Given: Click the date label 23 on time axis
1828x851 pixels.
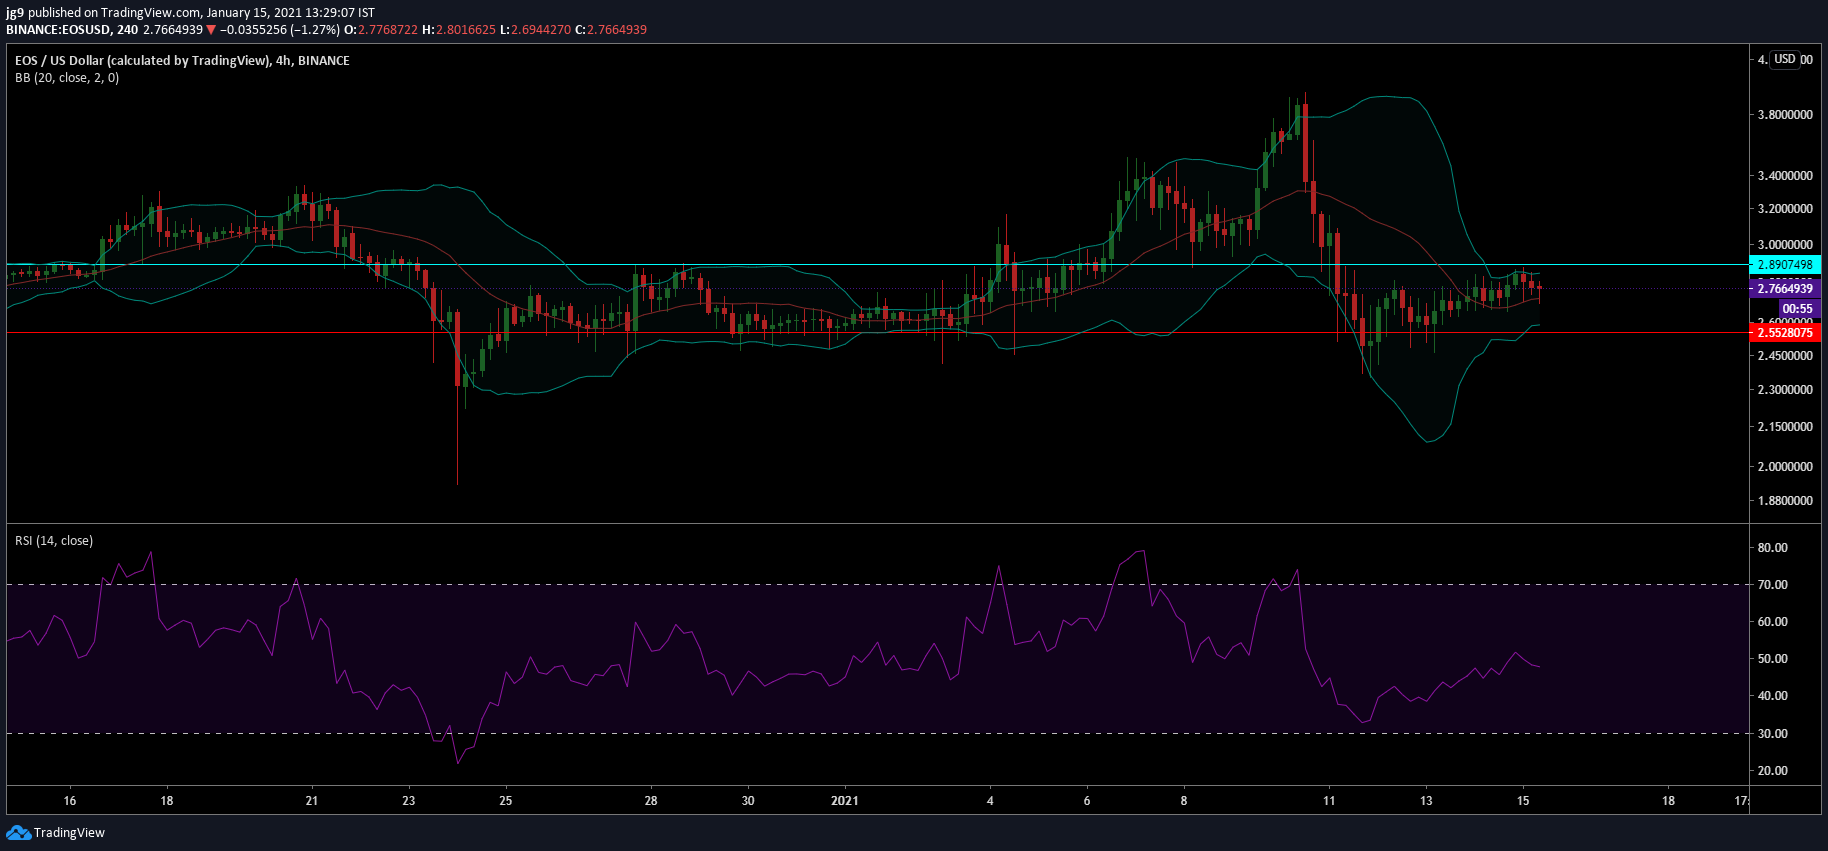Looking at the screenshot, I should [409, 801].
